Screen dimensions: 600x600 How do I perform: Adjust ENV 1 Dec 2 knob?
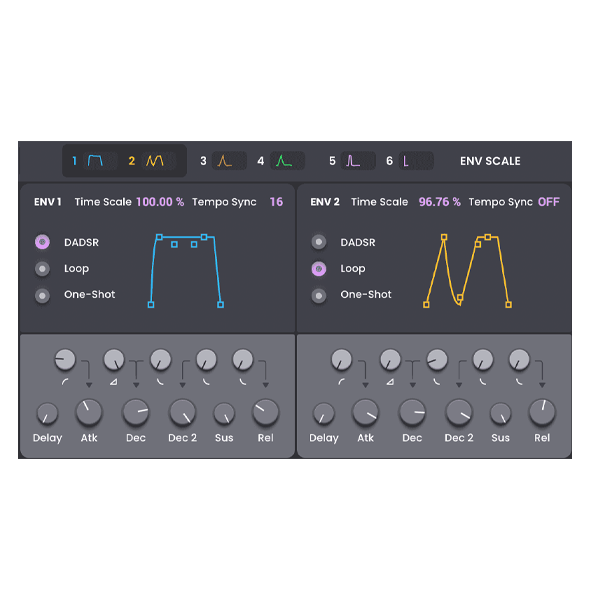click(183, 412)
